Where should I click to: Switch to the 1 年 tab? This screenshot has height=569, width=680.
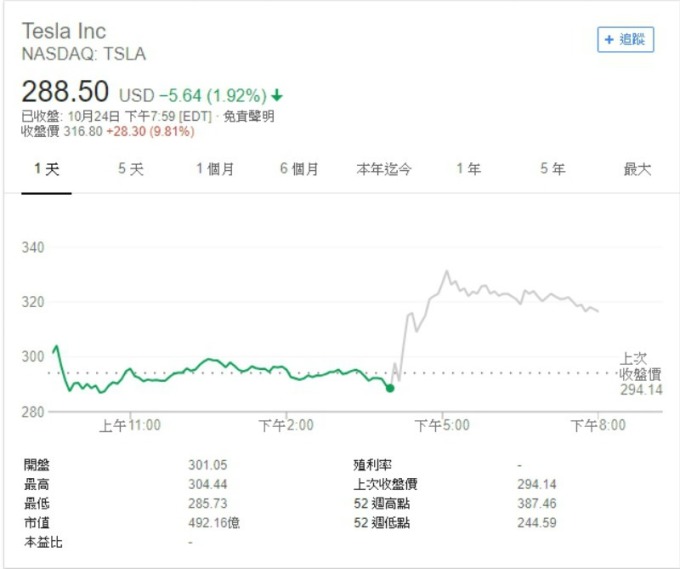pos(468,170)
